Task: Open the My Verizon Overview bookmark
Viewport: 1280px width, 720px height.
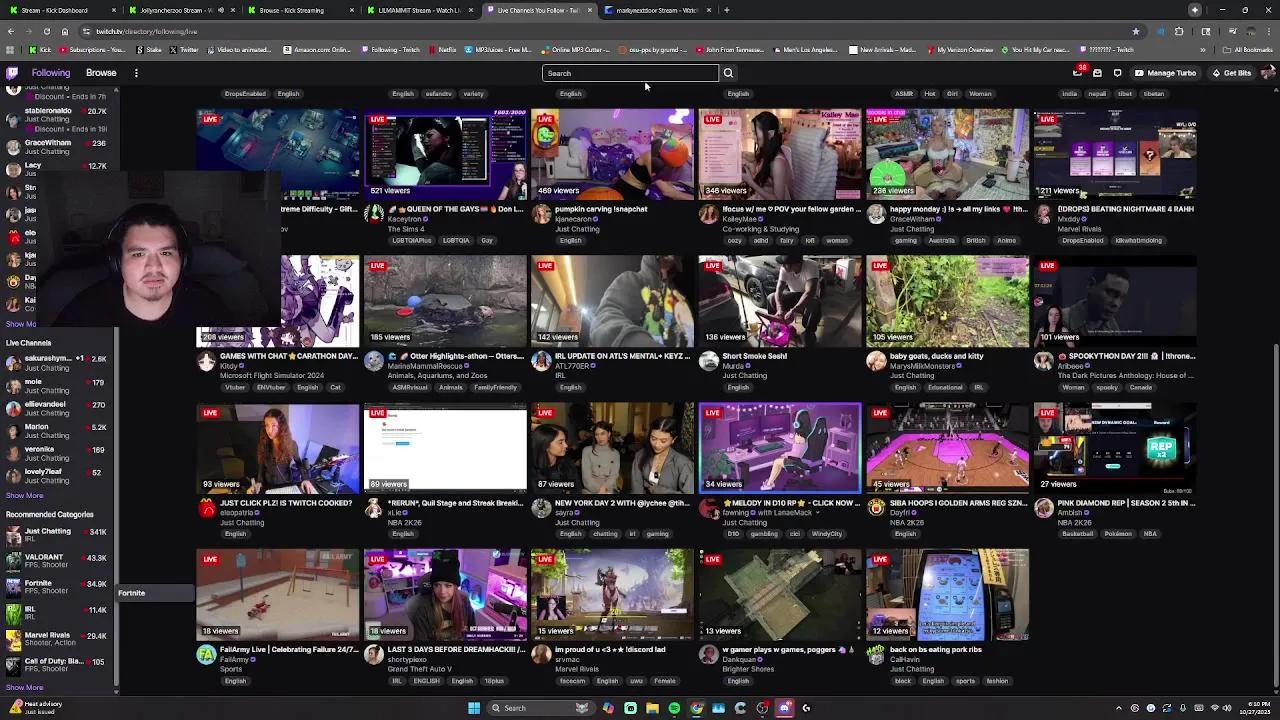Action: [x=960, y=50]
